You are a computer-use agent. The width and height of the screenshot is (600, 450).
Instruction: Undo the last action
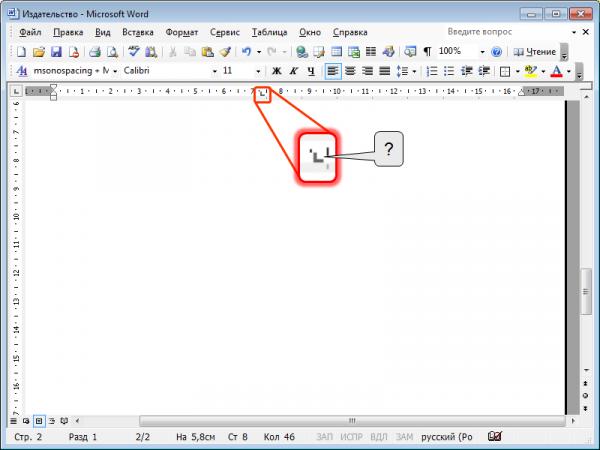point(247,52)
